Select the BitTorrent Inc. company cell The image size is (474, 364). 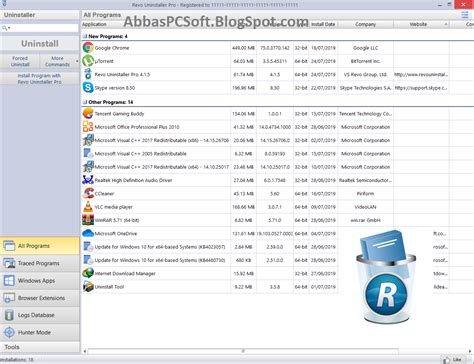coord(365,61)
